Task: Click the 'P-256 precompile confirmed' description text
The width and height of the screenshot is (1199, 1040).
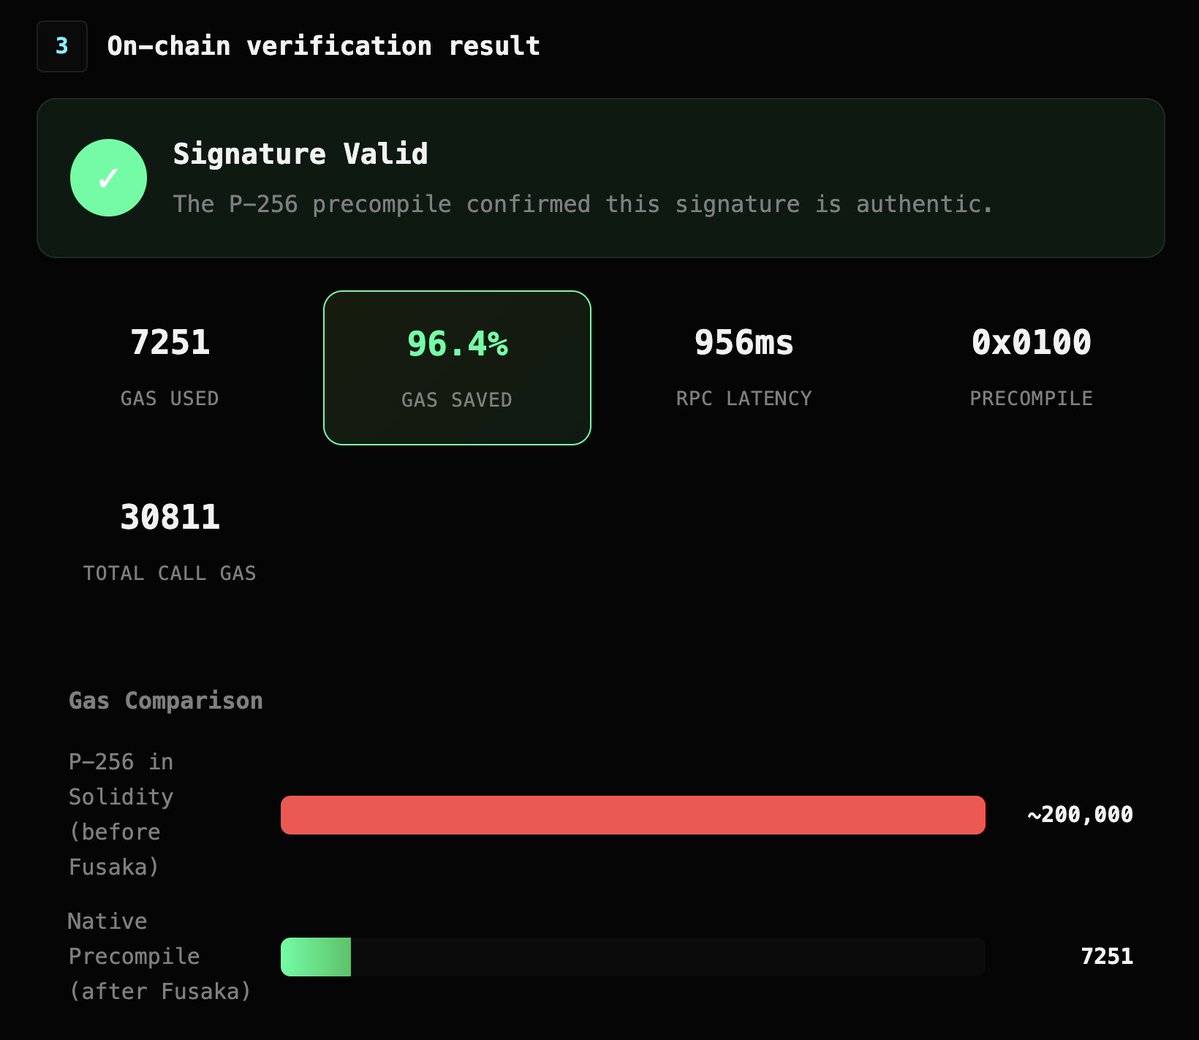Action: [583, 204]
